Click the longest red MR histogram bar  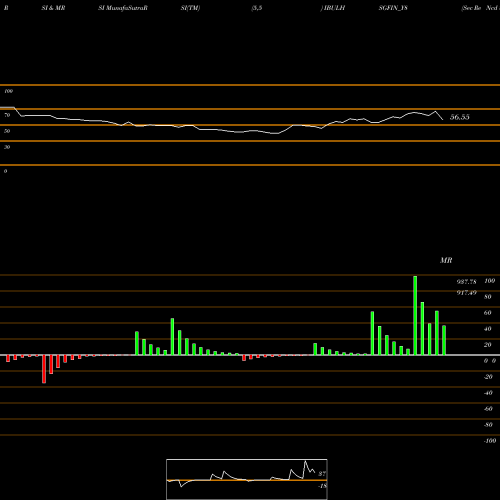[44, 369]
